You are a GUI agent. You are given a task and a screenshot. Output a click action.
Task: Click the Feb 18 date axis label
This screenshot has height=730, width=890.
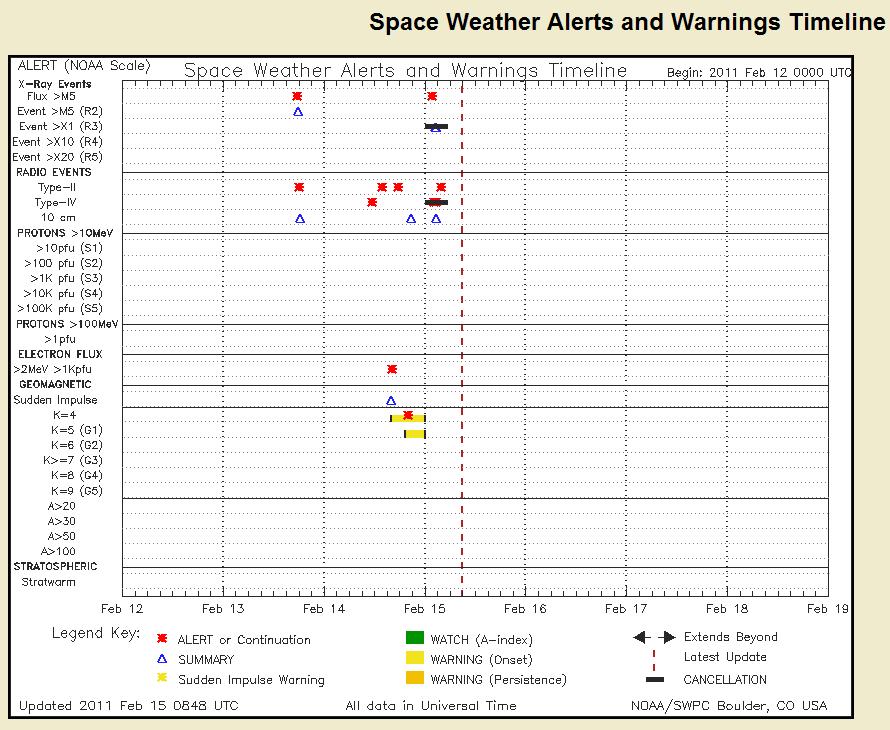(x=727, y=609)
